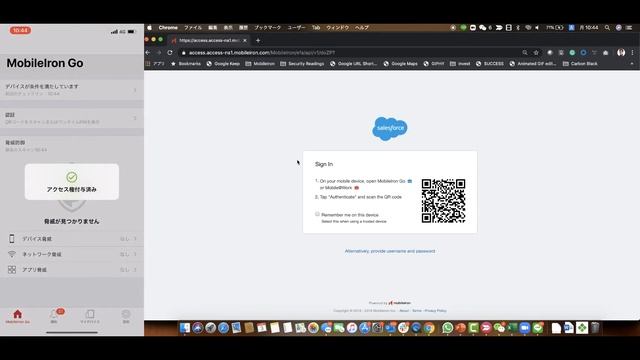Tap the app threat grid icon
Image resolution: width=640 pixels, height=360 pixels.
(x=12, y=269)
